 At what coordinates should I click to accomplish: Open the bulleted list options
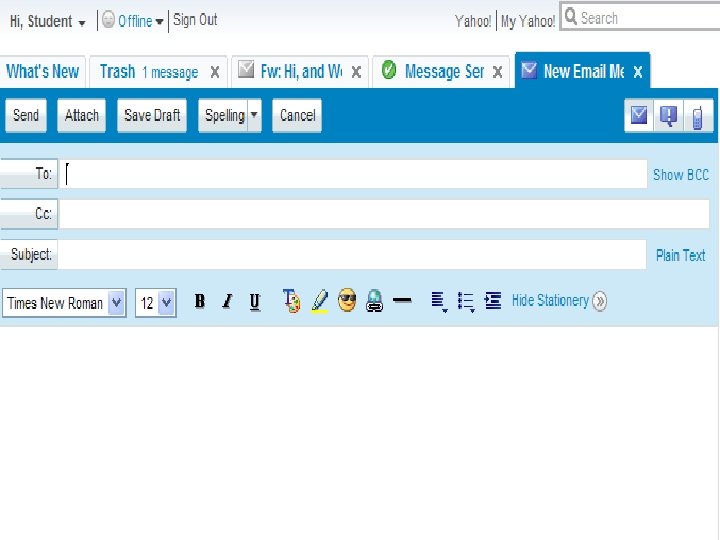(x=466, y=302)
